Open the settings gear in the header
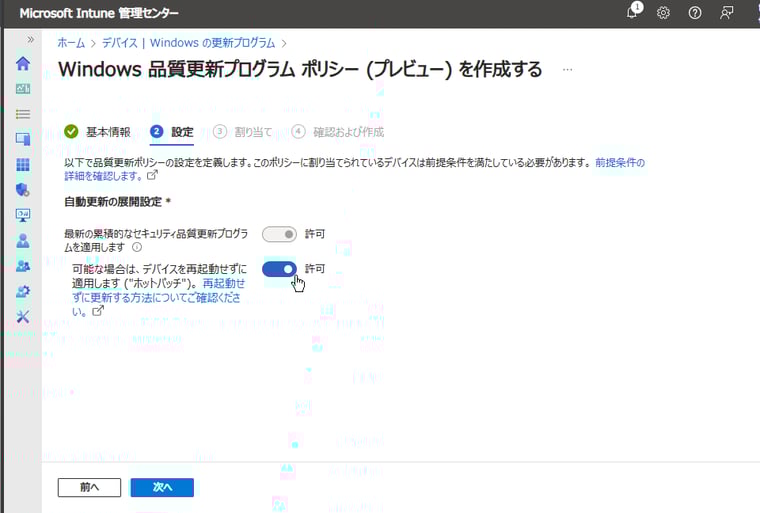 point(663,13)
